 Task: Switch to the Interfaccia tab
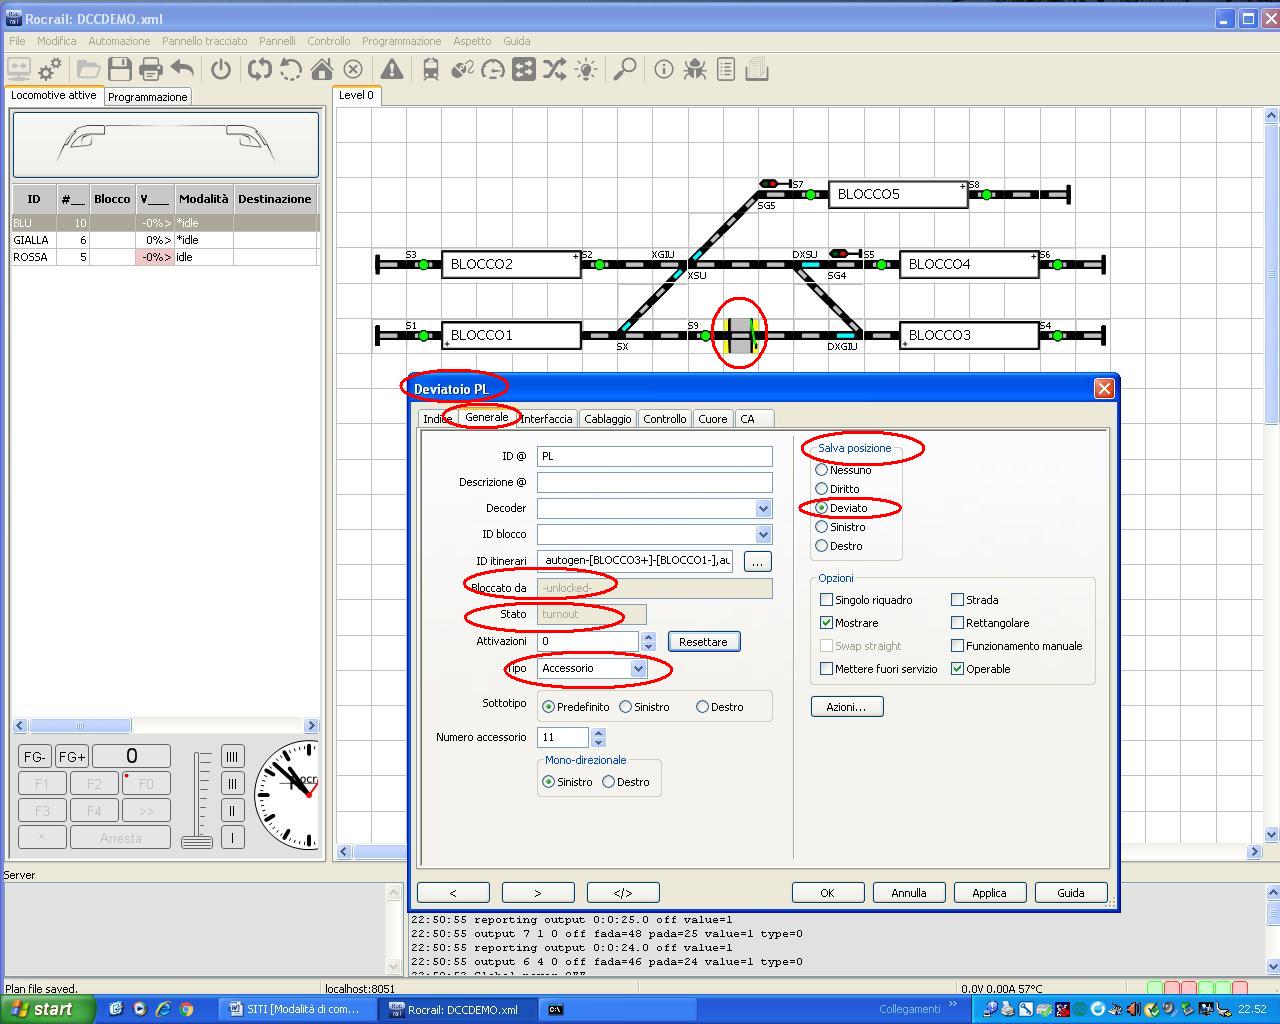coord(546,419)
